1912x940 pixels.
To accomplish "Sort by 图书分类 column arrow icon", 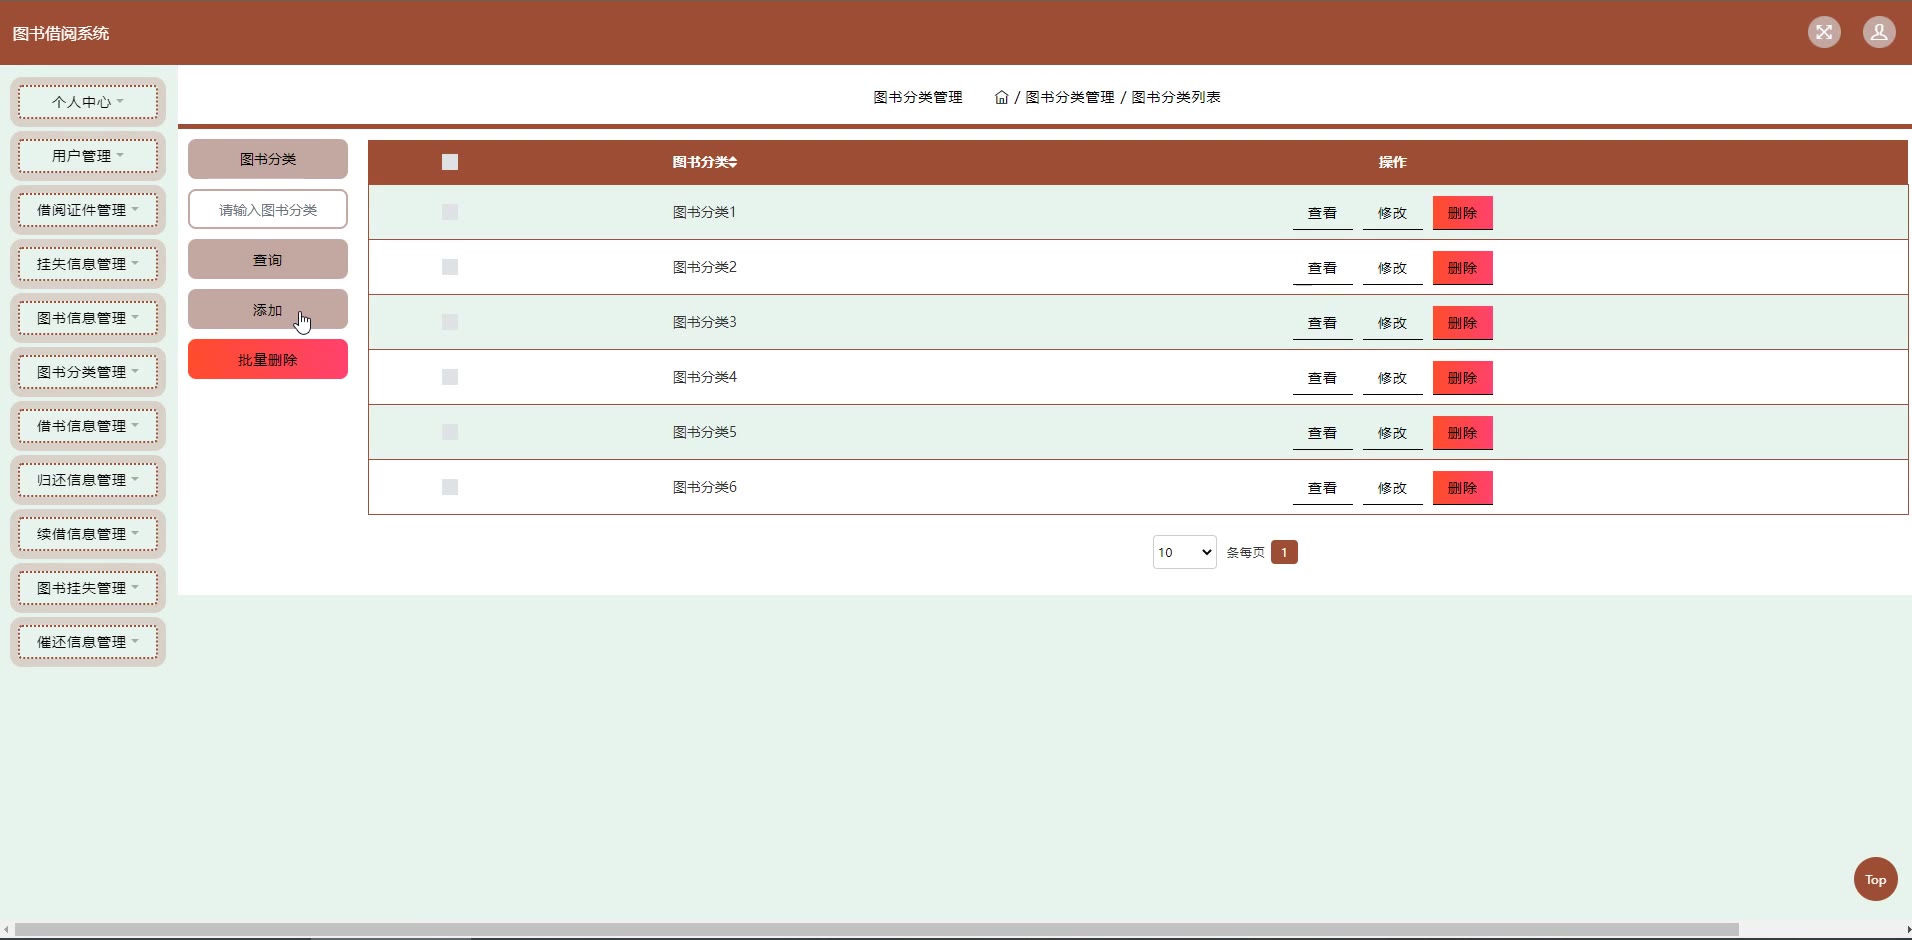I will coord(733,162).
